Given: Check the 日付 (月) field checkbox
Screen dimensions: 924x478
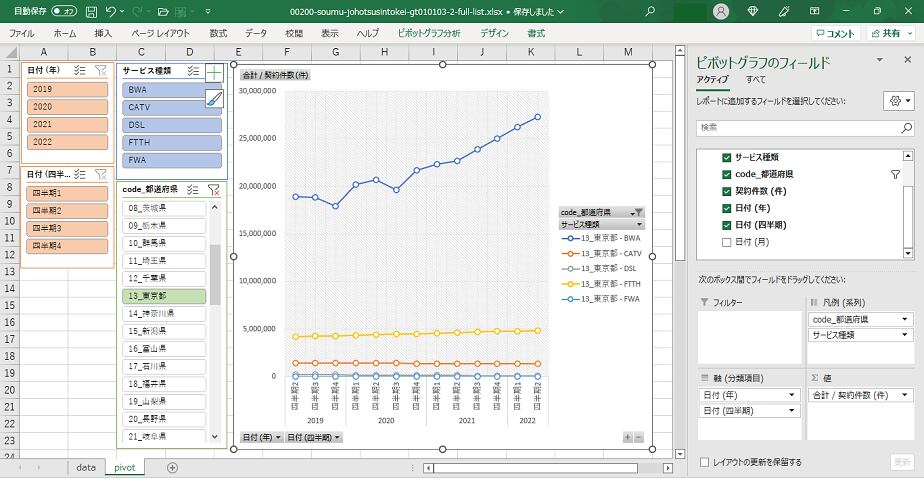Looking at the screenshot, I should click(x=727, y=242).
